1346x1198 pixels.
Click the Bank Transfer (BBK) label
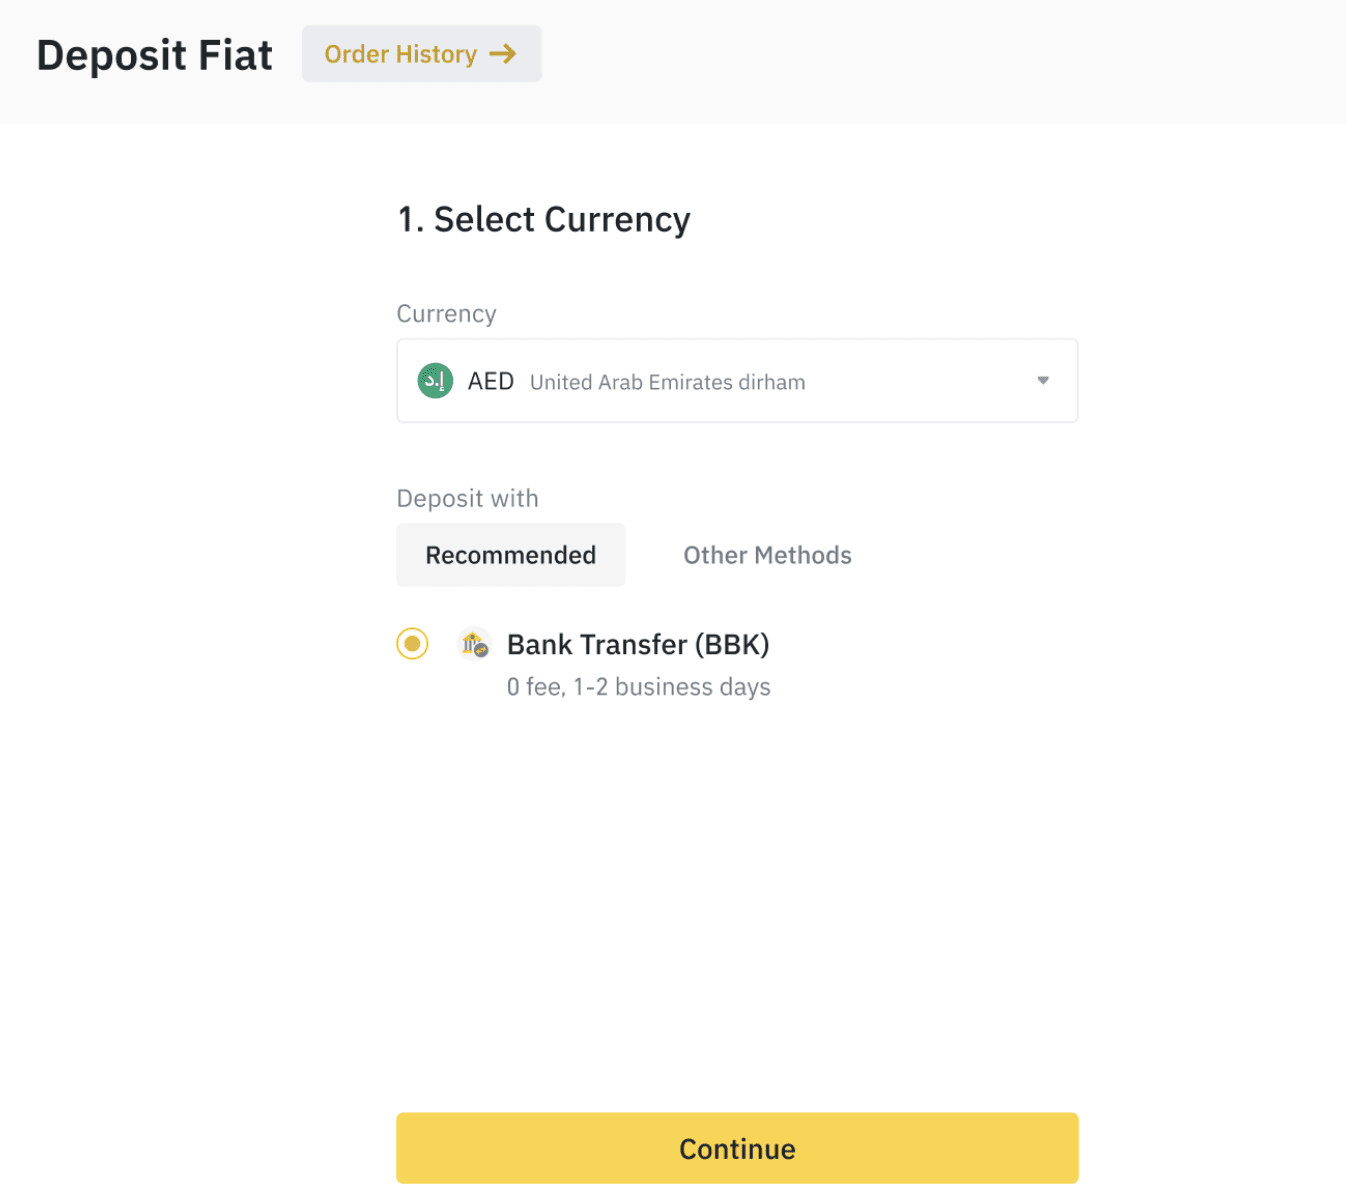[638, 645]
